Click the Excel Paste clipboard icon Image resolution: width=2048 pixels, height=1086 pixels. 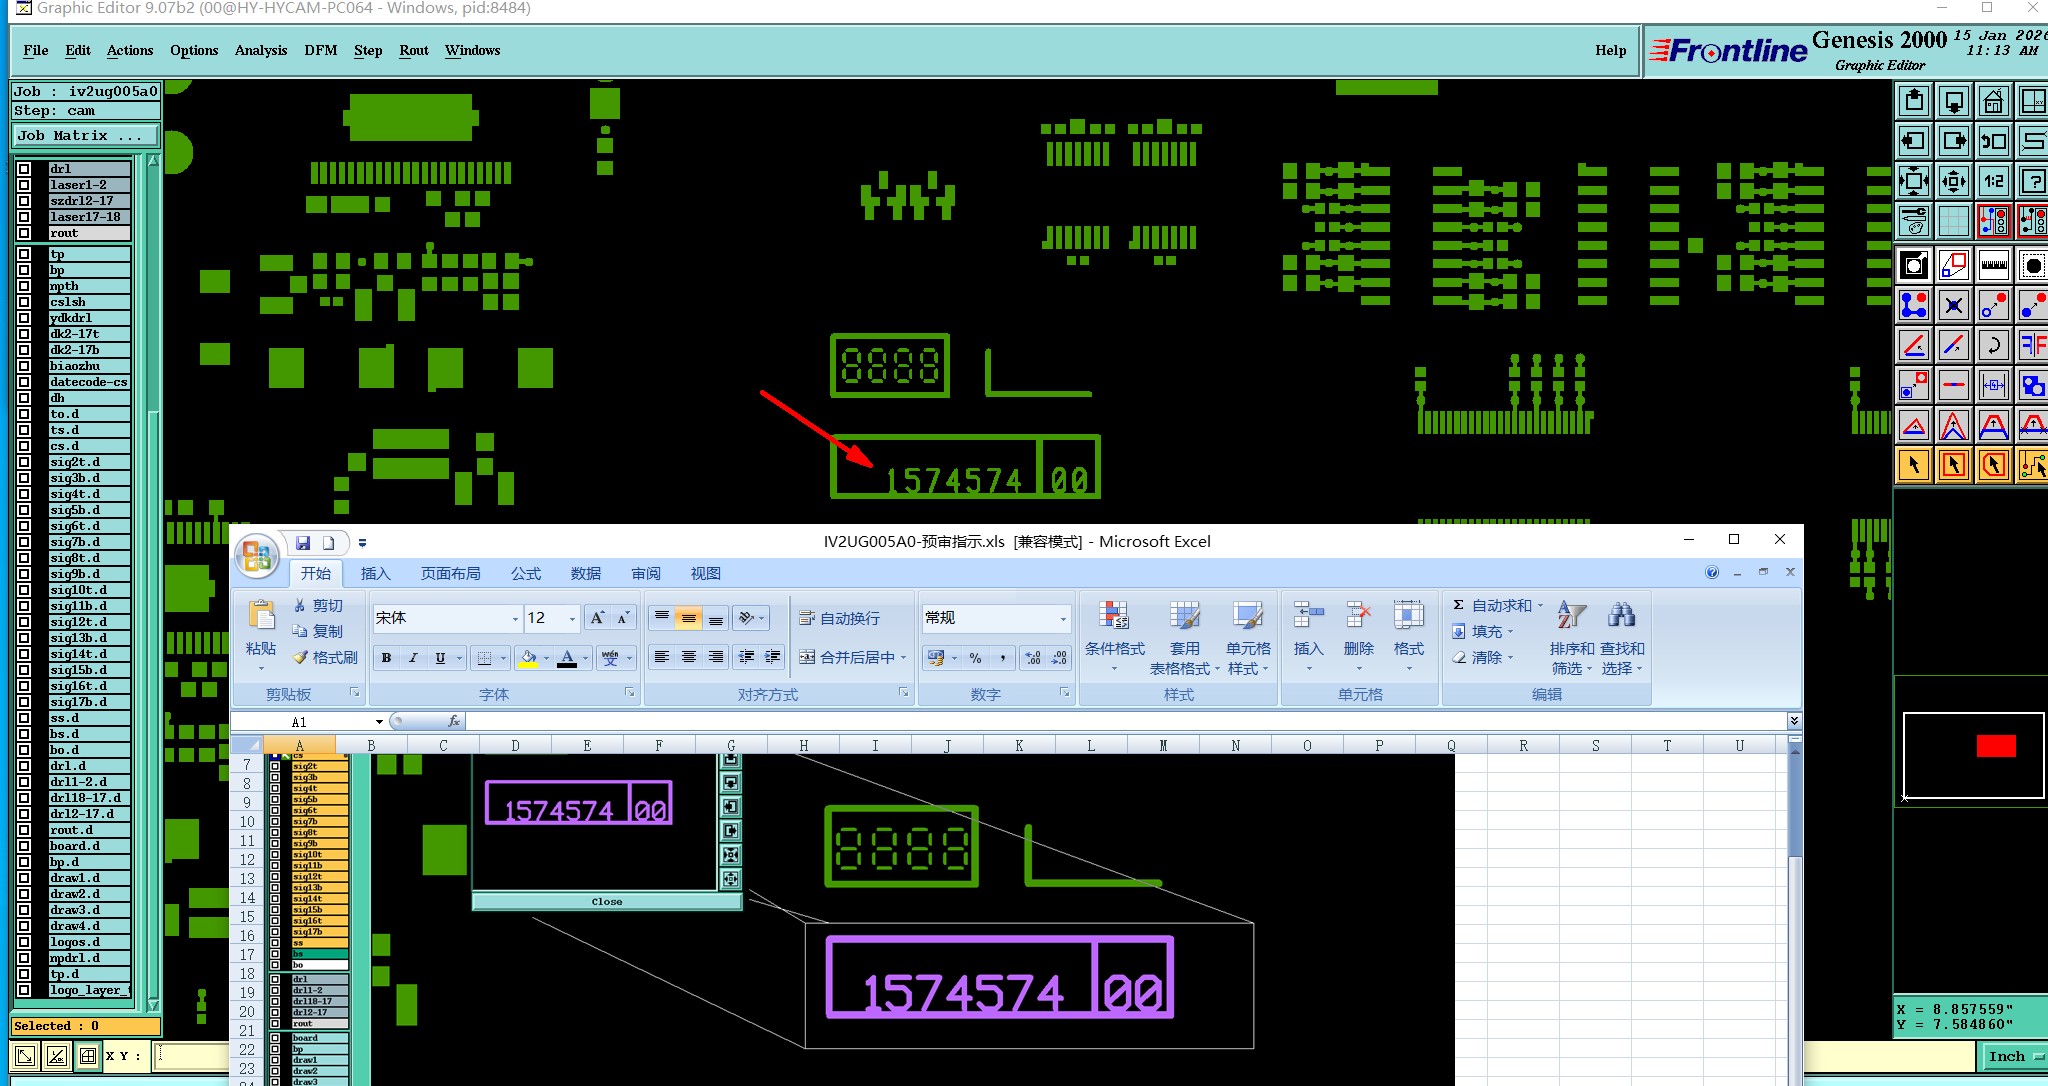click(x=261, y=616)
